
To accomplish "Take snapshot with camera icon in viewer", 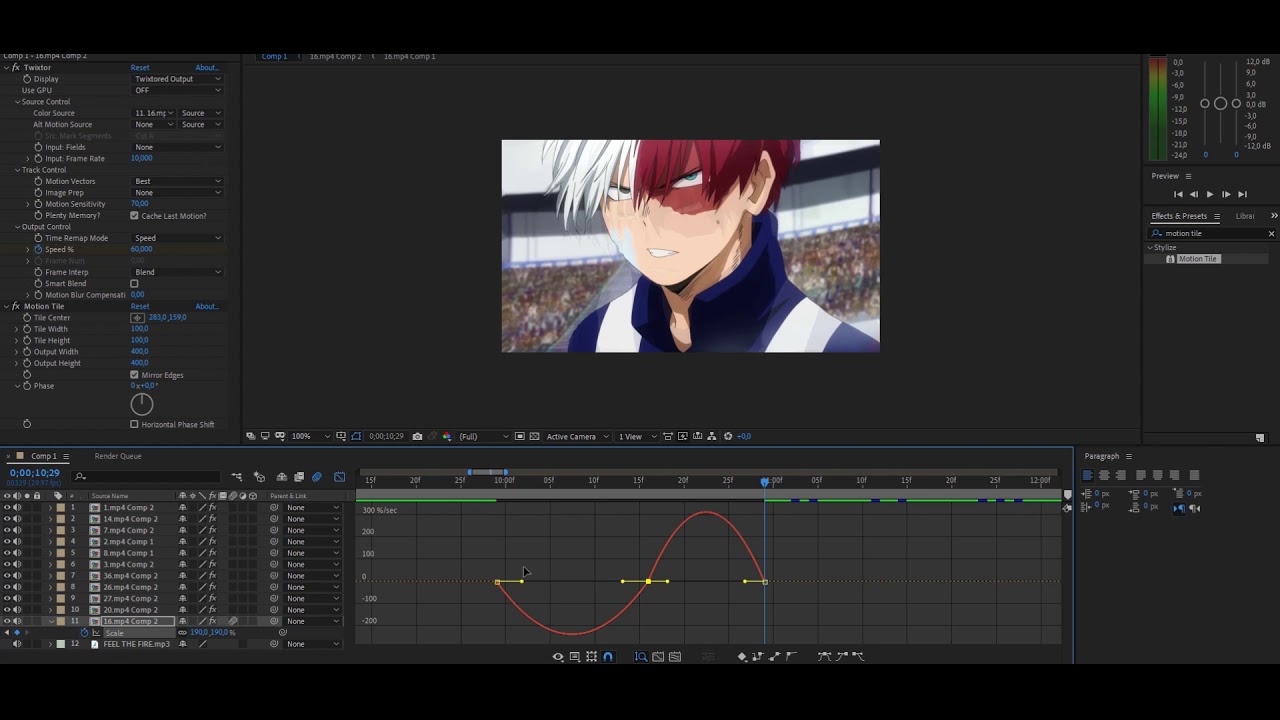I will (417, 436).
